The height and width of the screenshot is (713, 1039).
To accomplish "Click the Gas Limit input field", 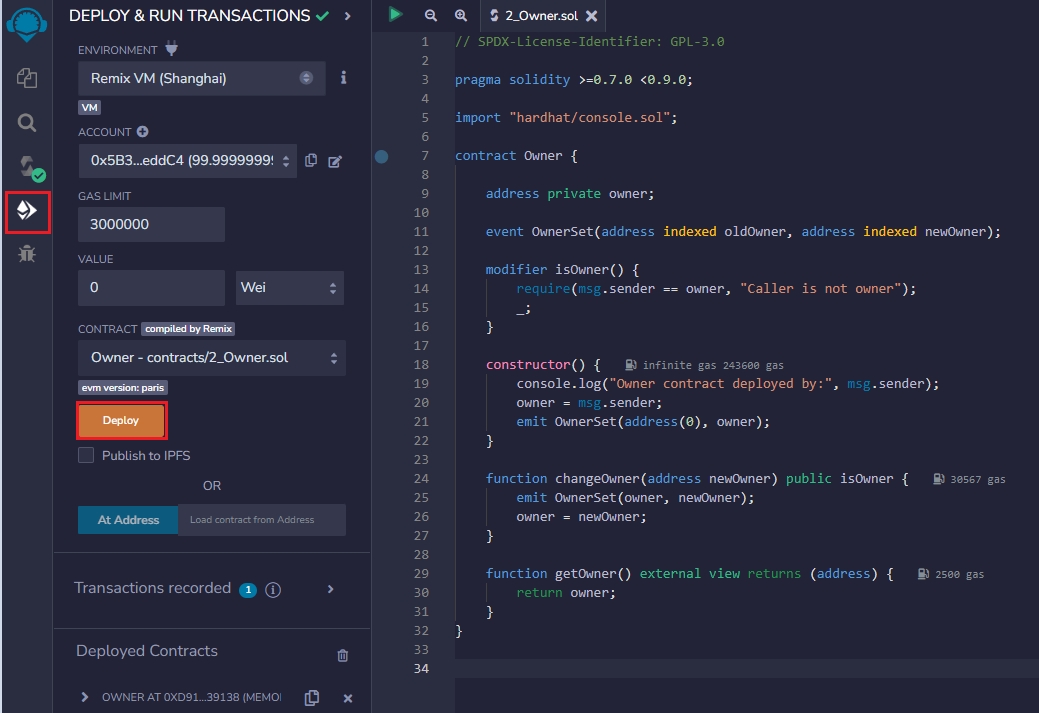I will click(x=151, y=225).
